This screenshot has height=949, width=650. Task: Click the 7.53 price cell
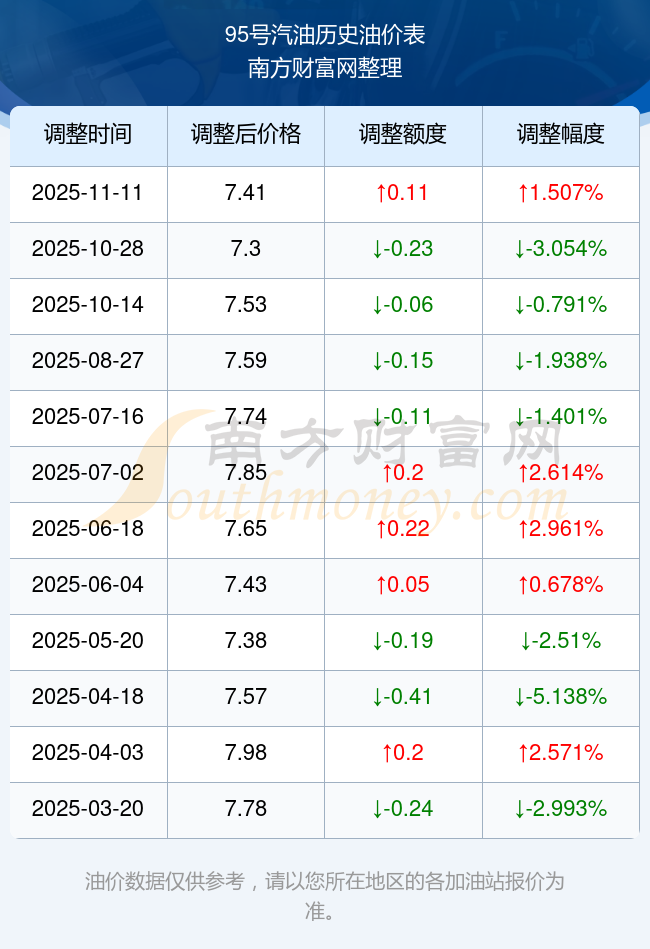pos(245,305)
